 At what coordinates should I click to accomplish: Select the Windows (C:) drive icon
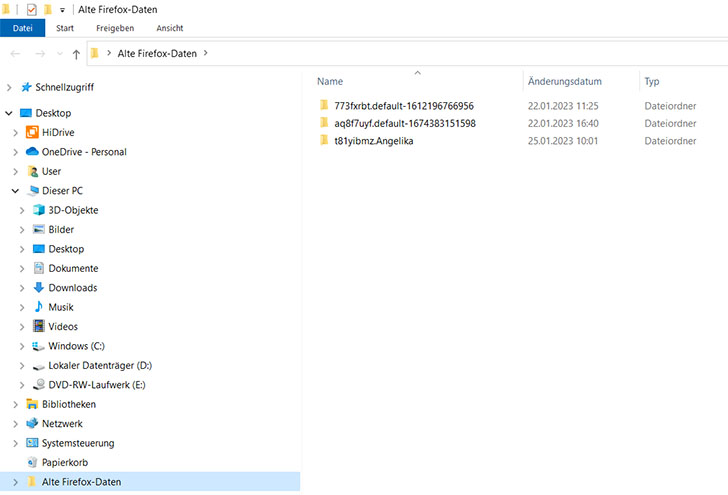click(38, 346)
